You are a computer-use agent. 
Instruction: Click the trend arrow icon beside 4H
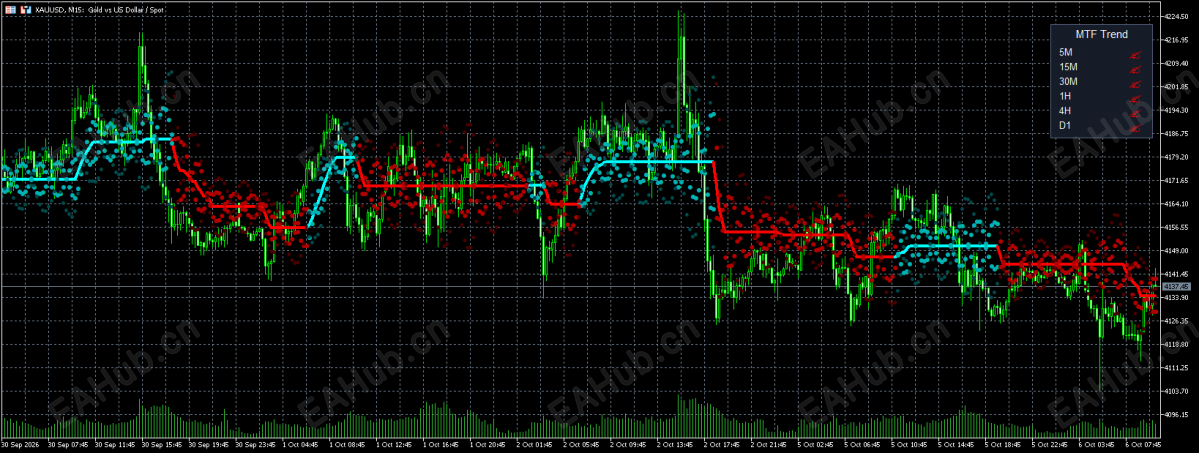1136,112
